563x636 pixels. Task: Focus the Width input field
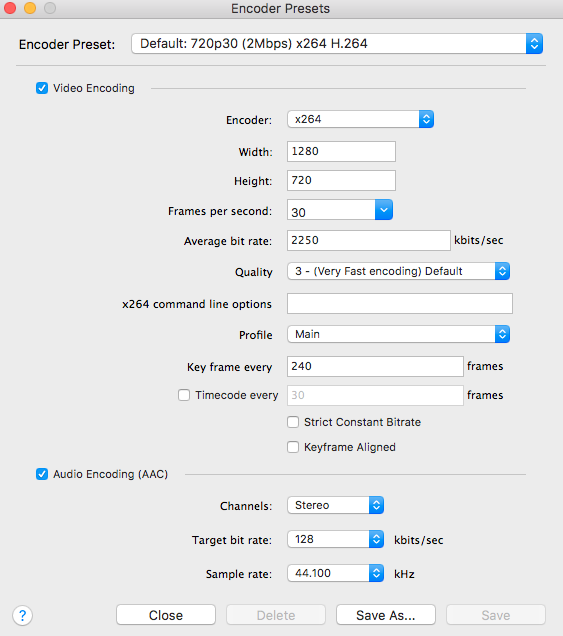tap(341, 151)
